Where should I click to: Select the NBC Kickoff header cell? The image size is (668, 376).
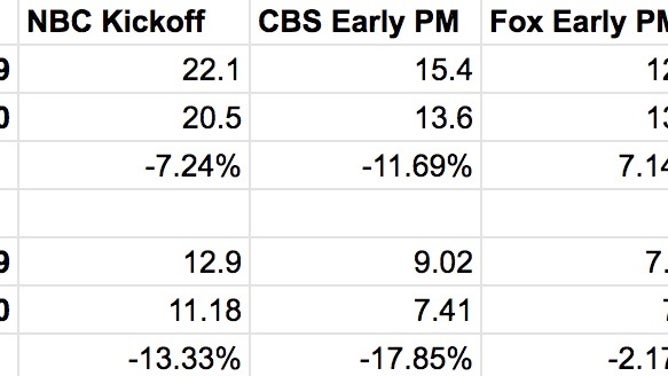pos(134,22)
